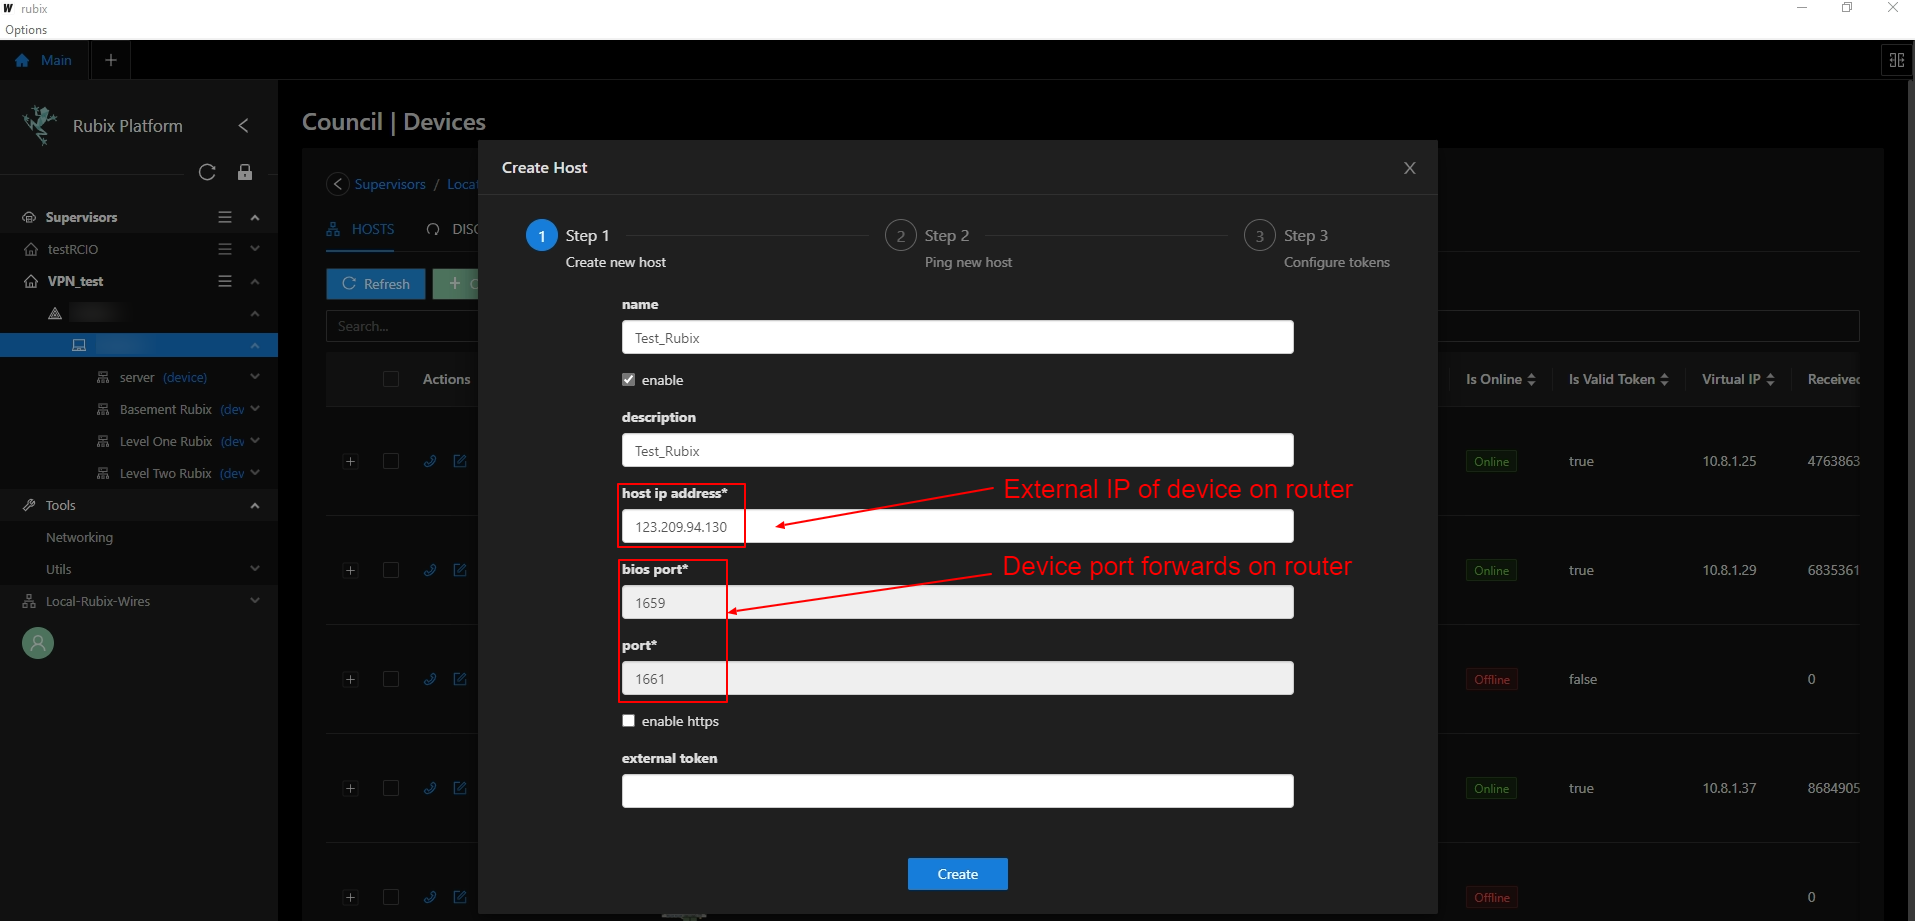Click the layout grid icon top right
This screenshot has height=921, width=1915.
1896,60
